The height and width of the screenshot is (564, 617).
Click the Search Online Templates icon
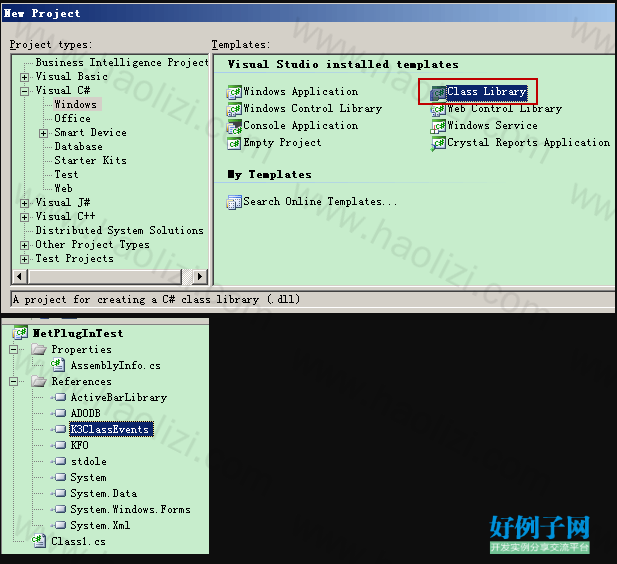coord(234,202)
